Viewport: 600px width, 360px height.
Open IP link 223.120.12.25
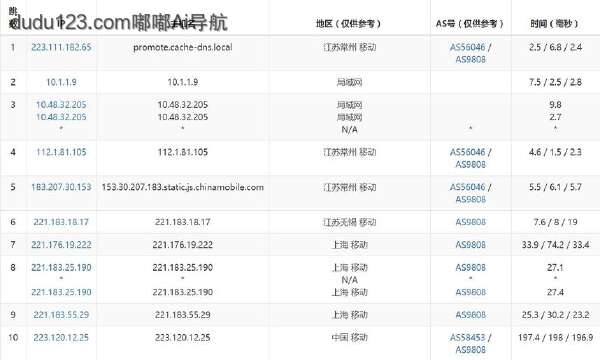click(61, 337)
